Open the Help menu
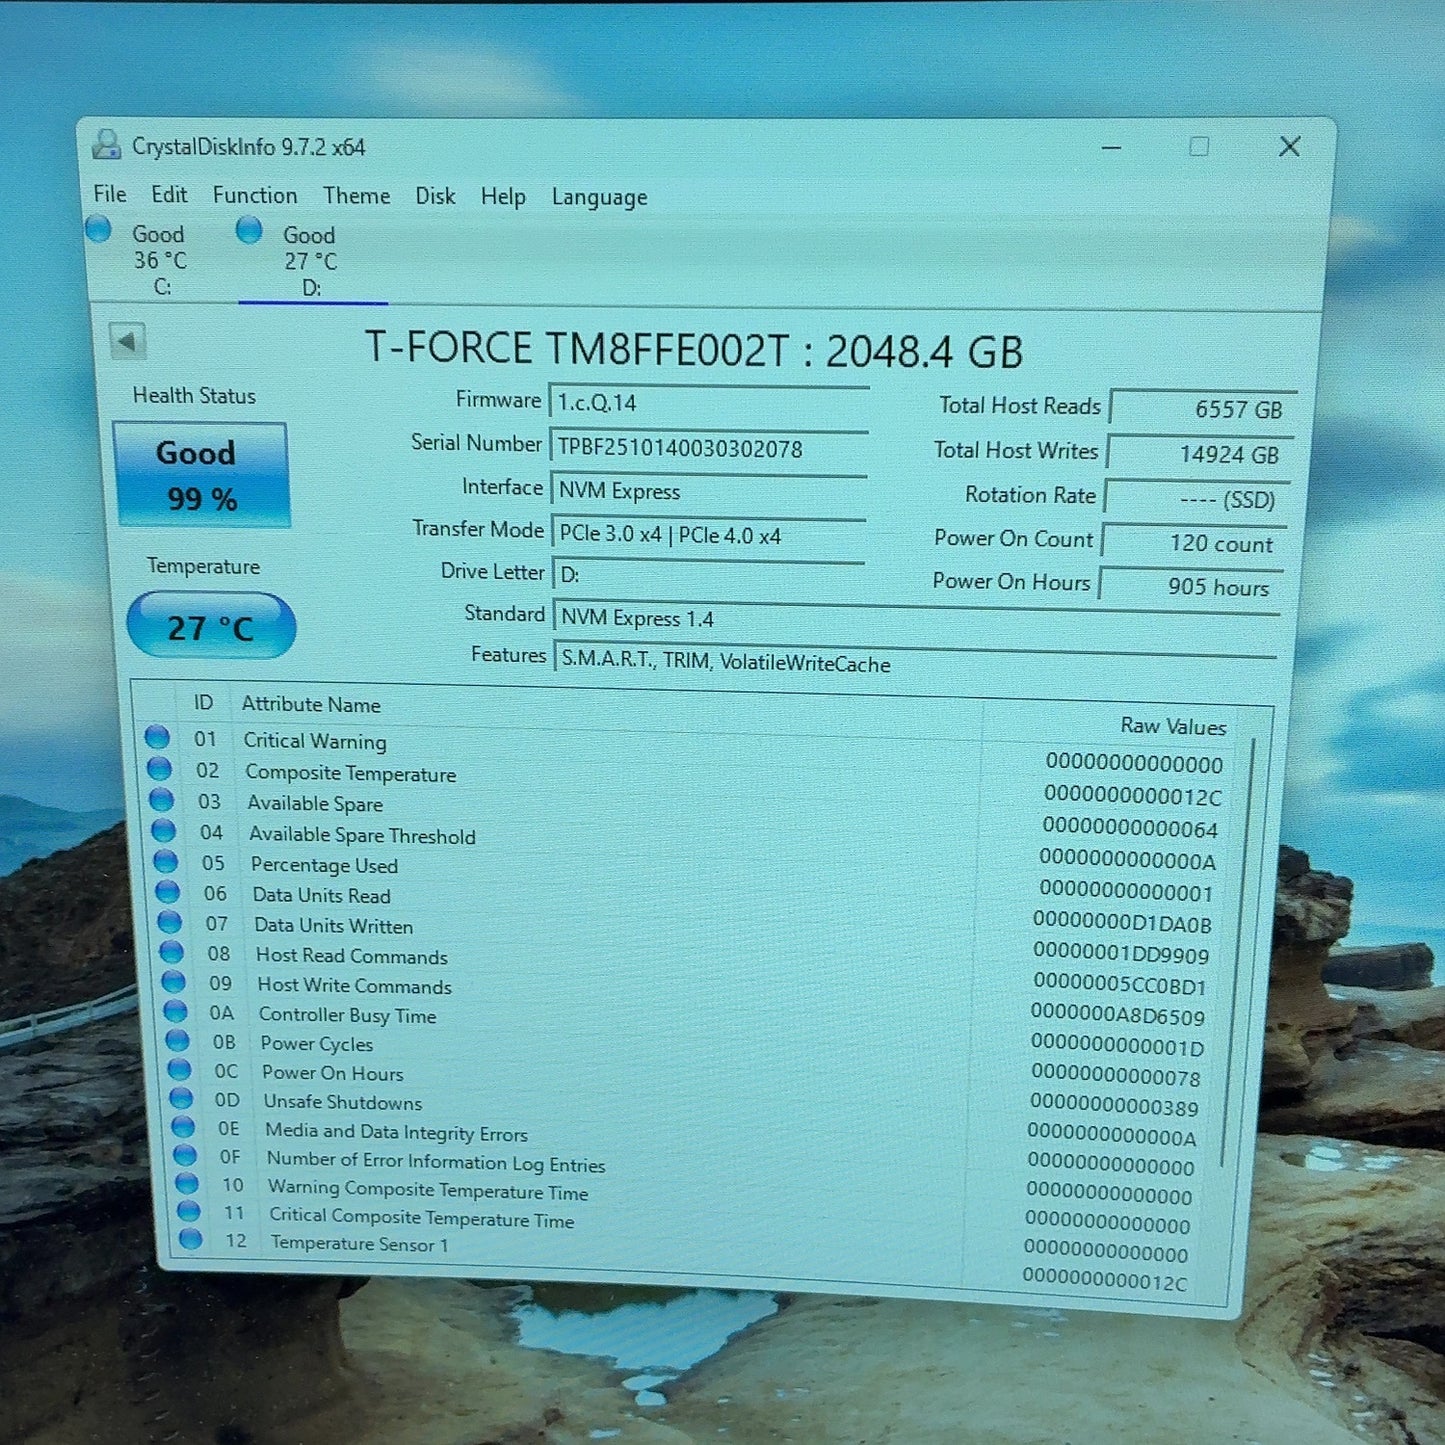The image size is (1445, 1445). (x=503, y=197)
